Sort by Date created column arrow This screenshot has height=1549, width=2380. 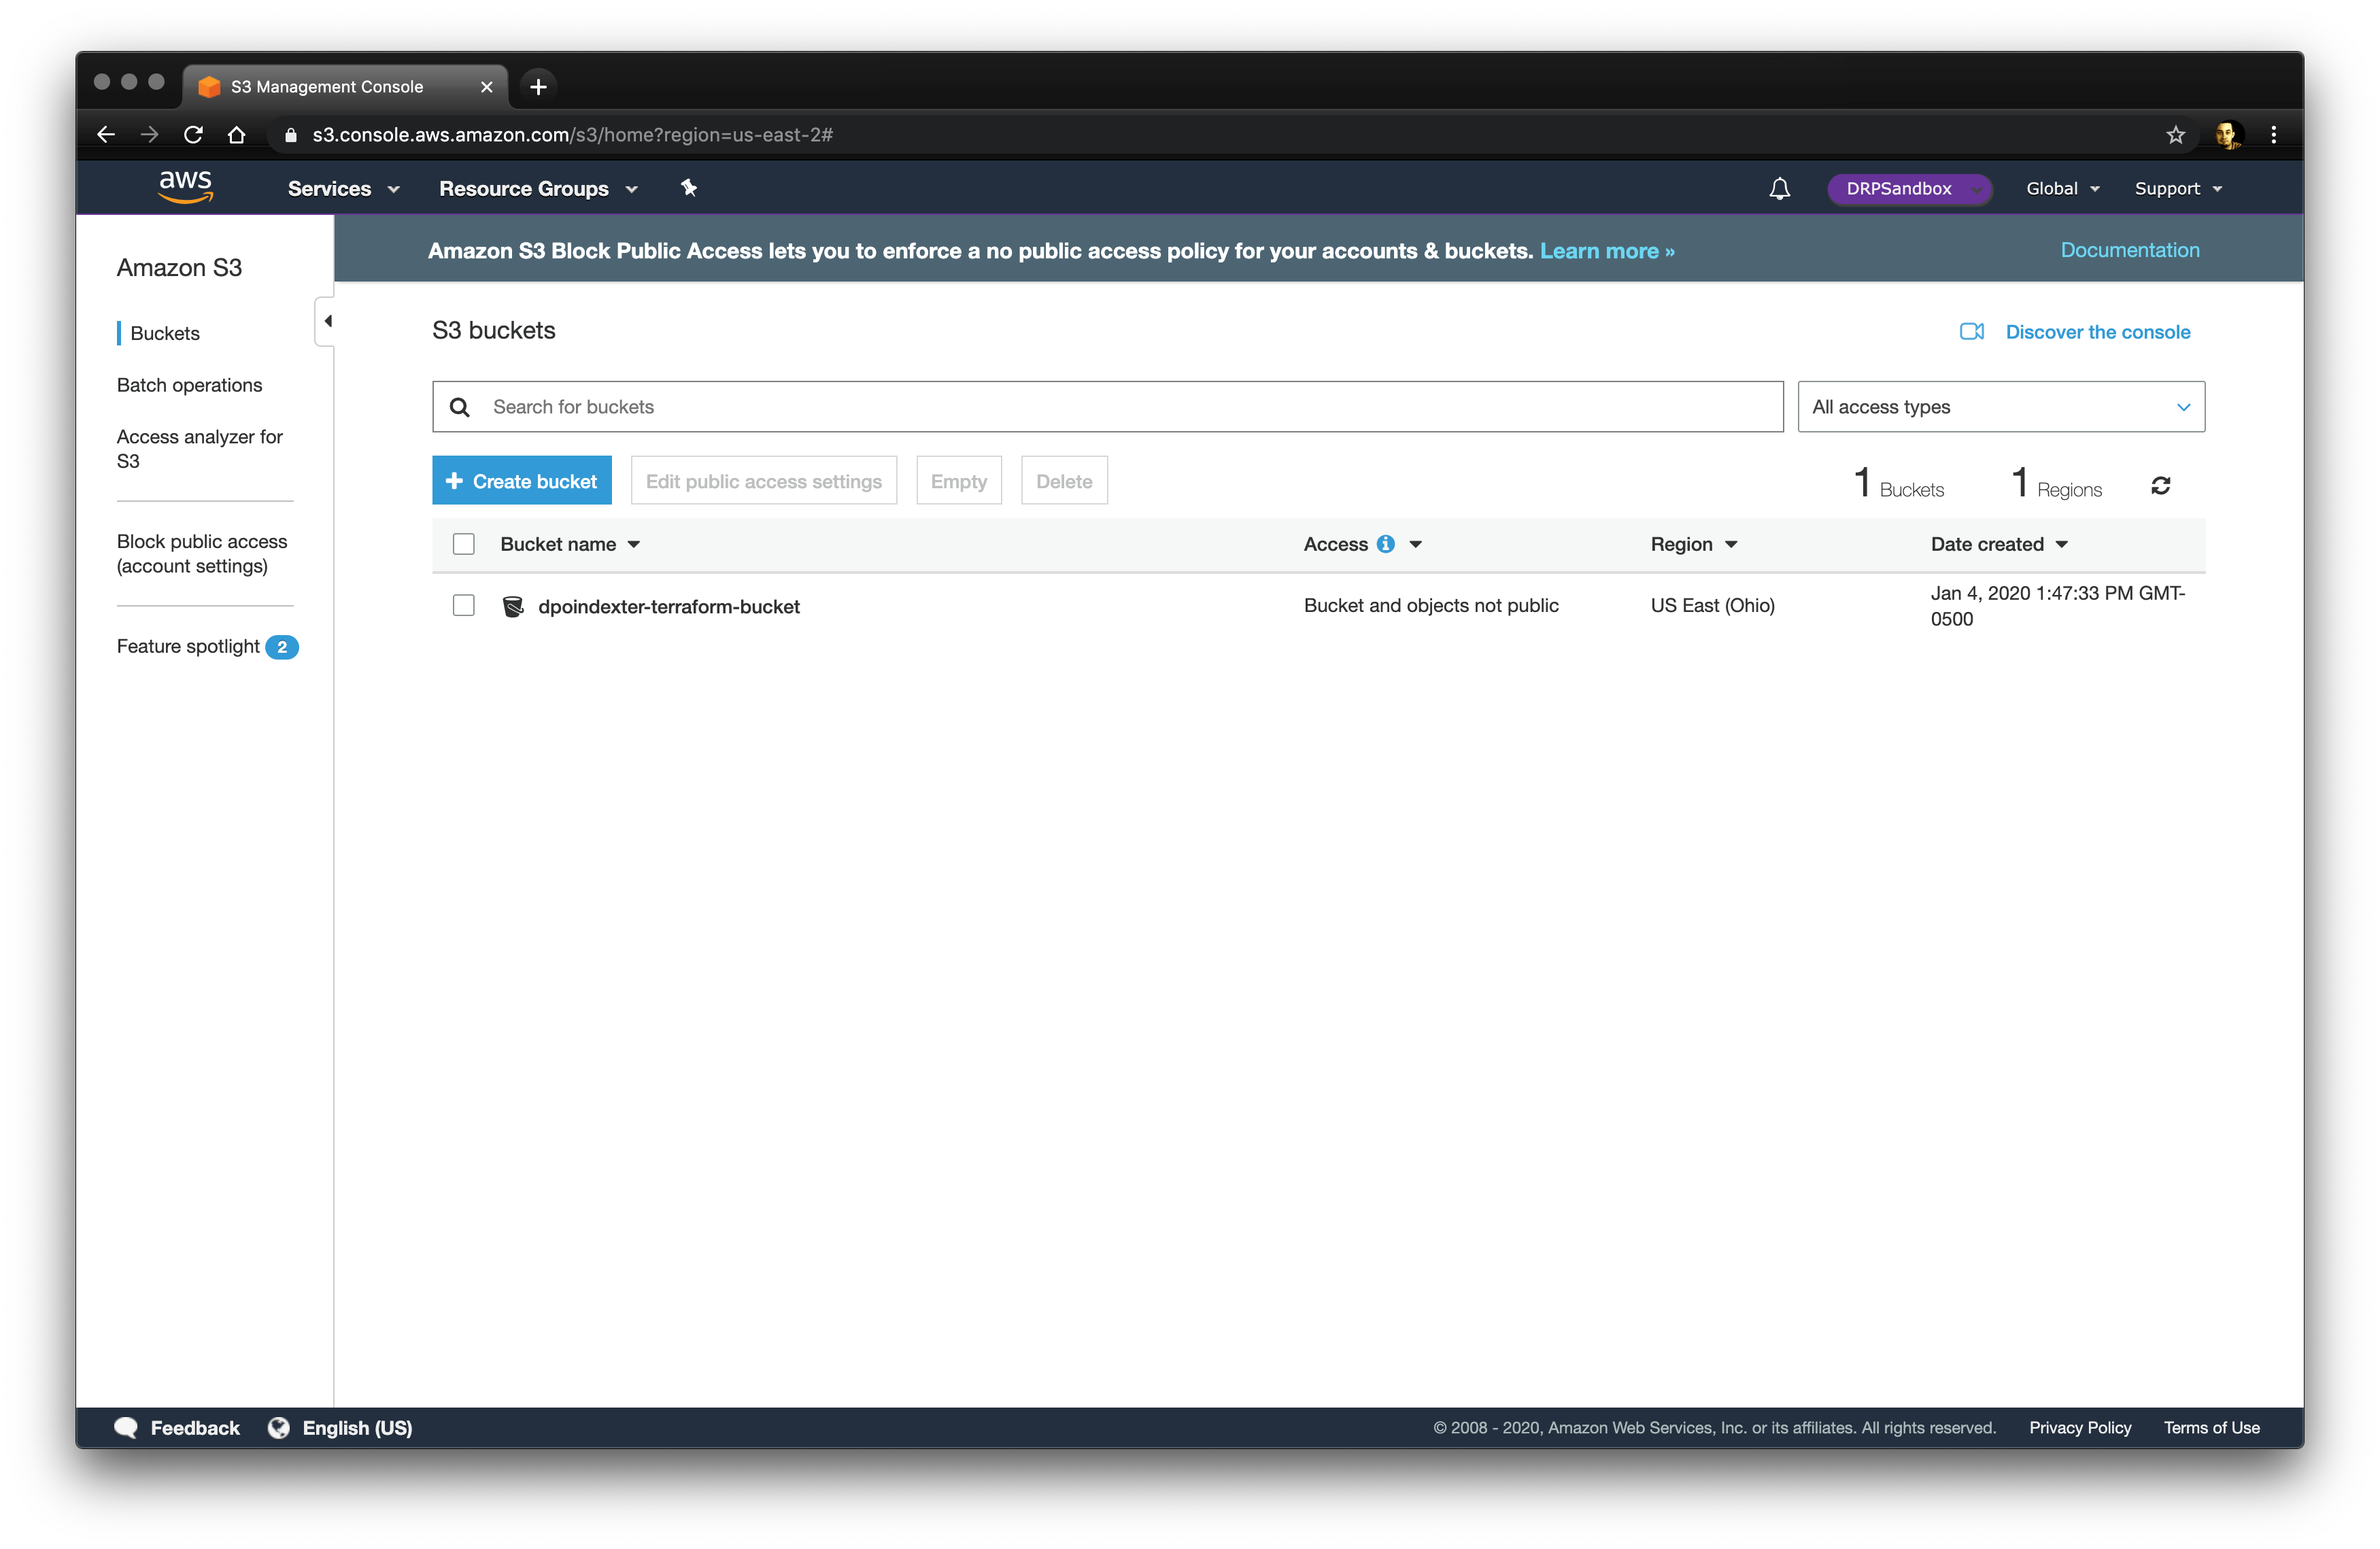click(x=2062, y=545)
